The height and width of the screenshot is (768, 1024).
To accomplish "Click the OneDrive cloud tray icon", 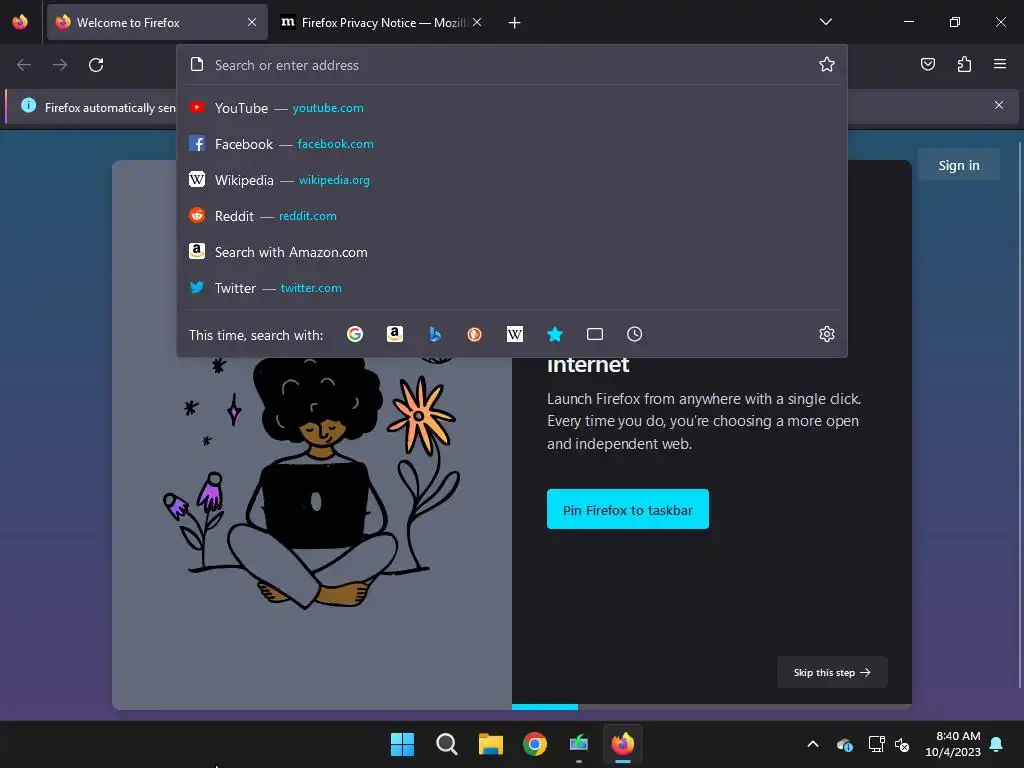I will click(x=844, y=744).
